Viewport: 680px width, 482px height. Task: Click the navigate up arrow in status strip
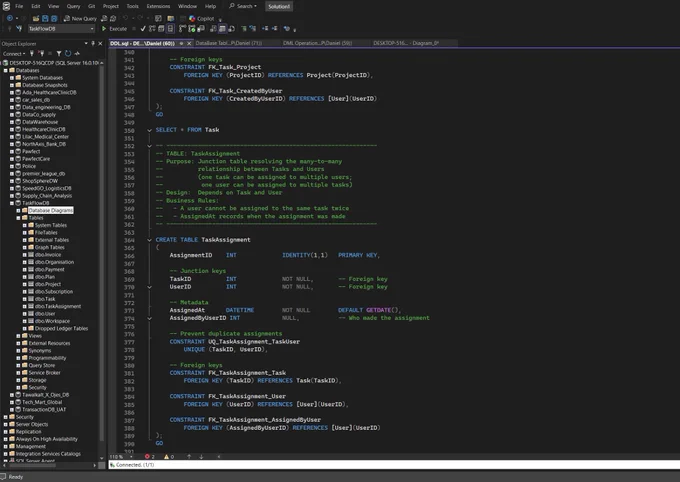(189, 456)
